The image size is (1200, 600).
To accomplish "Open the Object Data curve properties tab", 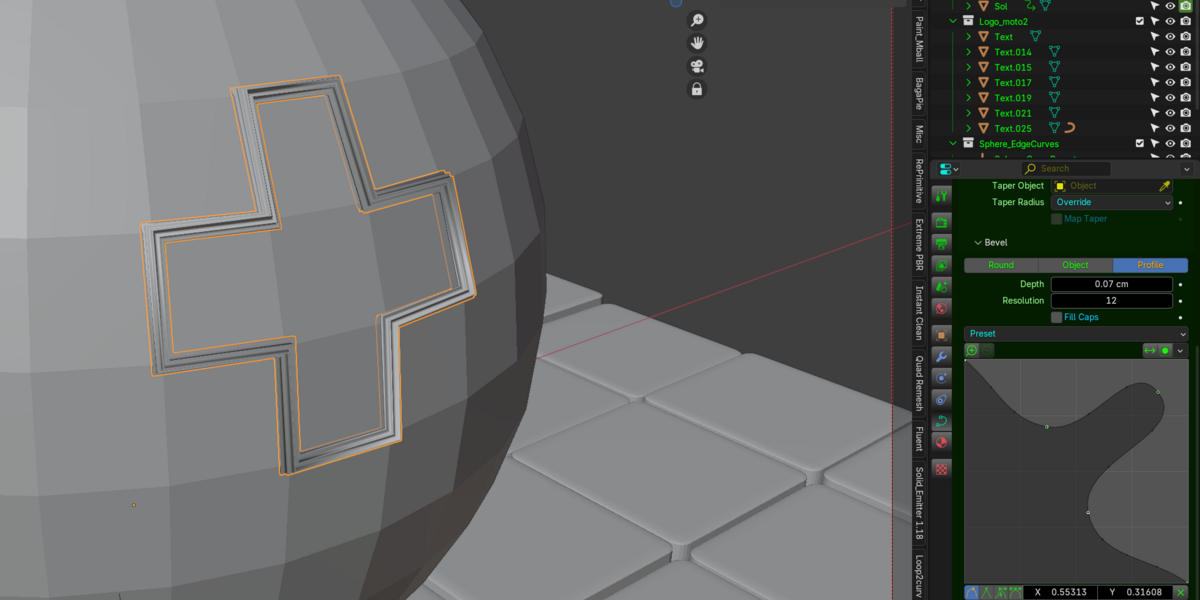I will (941, 421).
